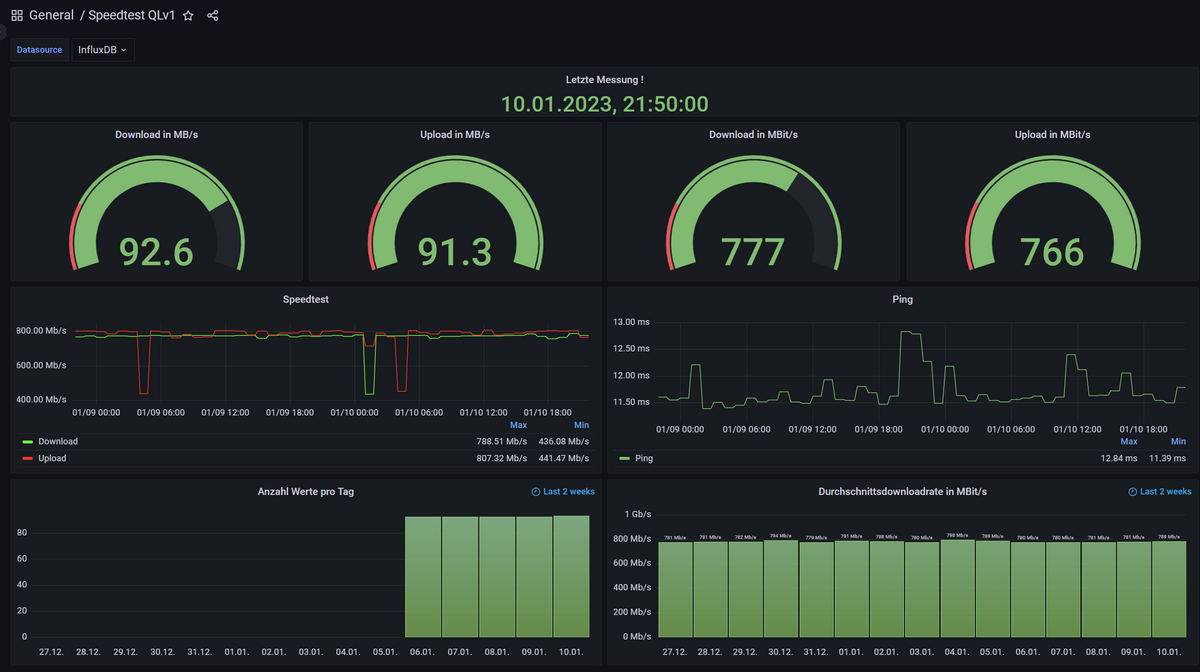Click the dashboards grid icon beside General
Viewport: 1200px width, 672px height.
[17, 16]
